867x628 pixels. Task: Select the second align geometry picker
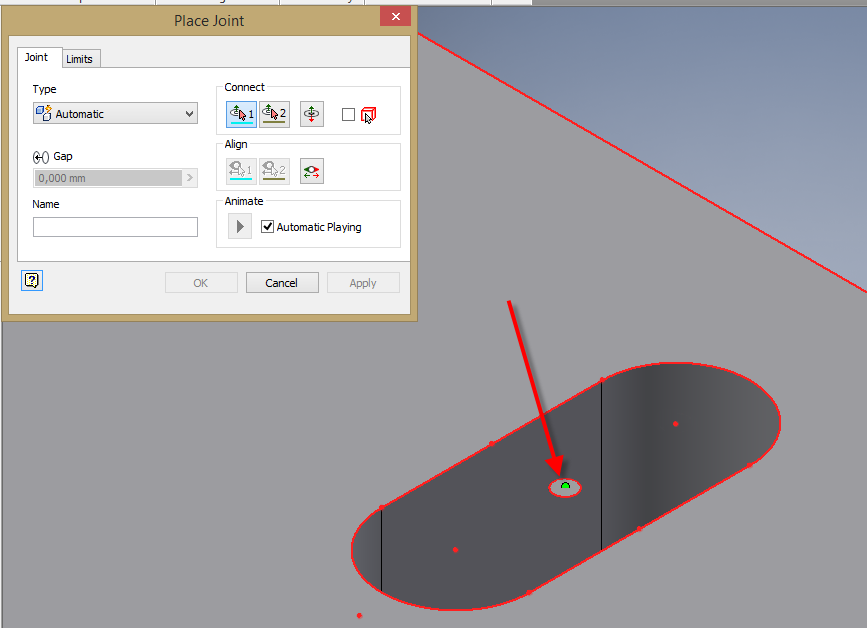[274, 170]
